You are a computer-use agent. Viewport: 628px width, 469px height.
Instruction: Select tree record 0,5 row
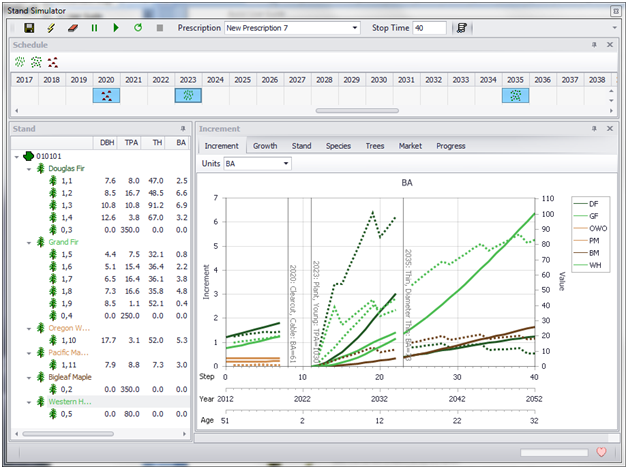pyautogui.click(x=100, y=414)
